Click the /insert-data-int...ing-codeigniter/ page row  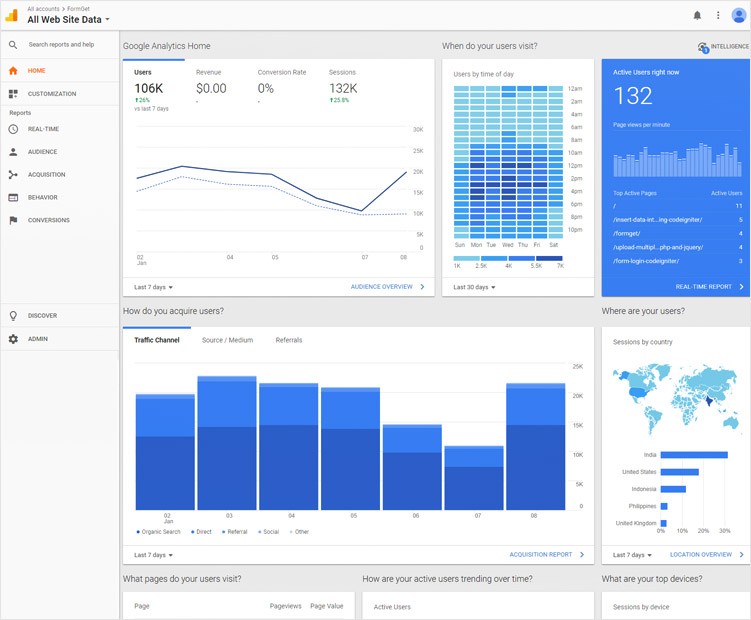coord(678,220)
